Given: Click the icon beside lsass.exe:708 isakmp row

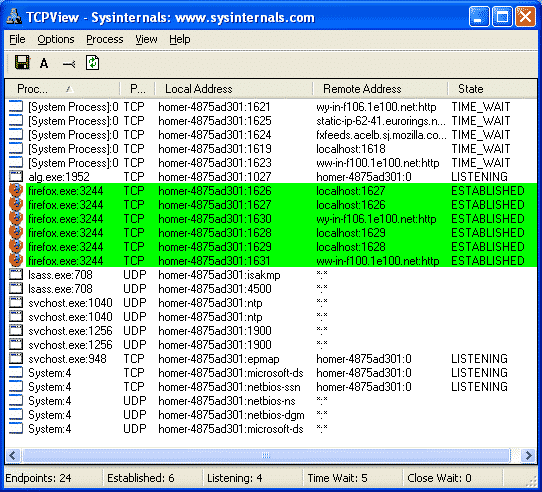Looking at the screenshot, I should point(16,275).
